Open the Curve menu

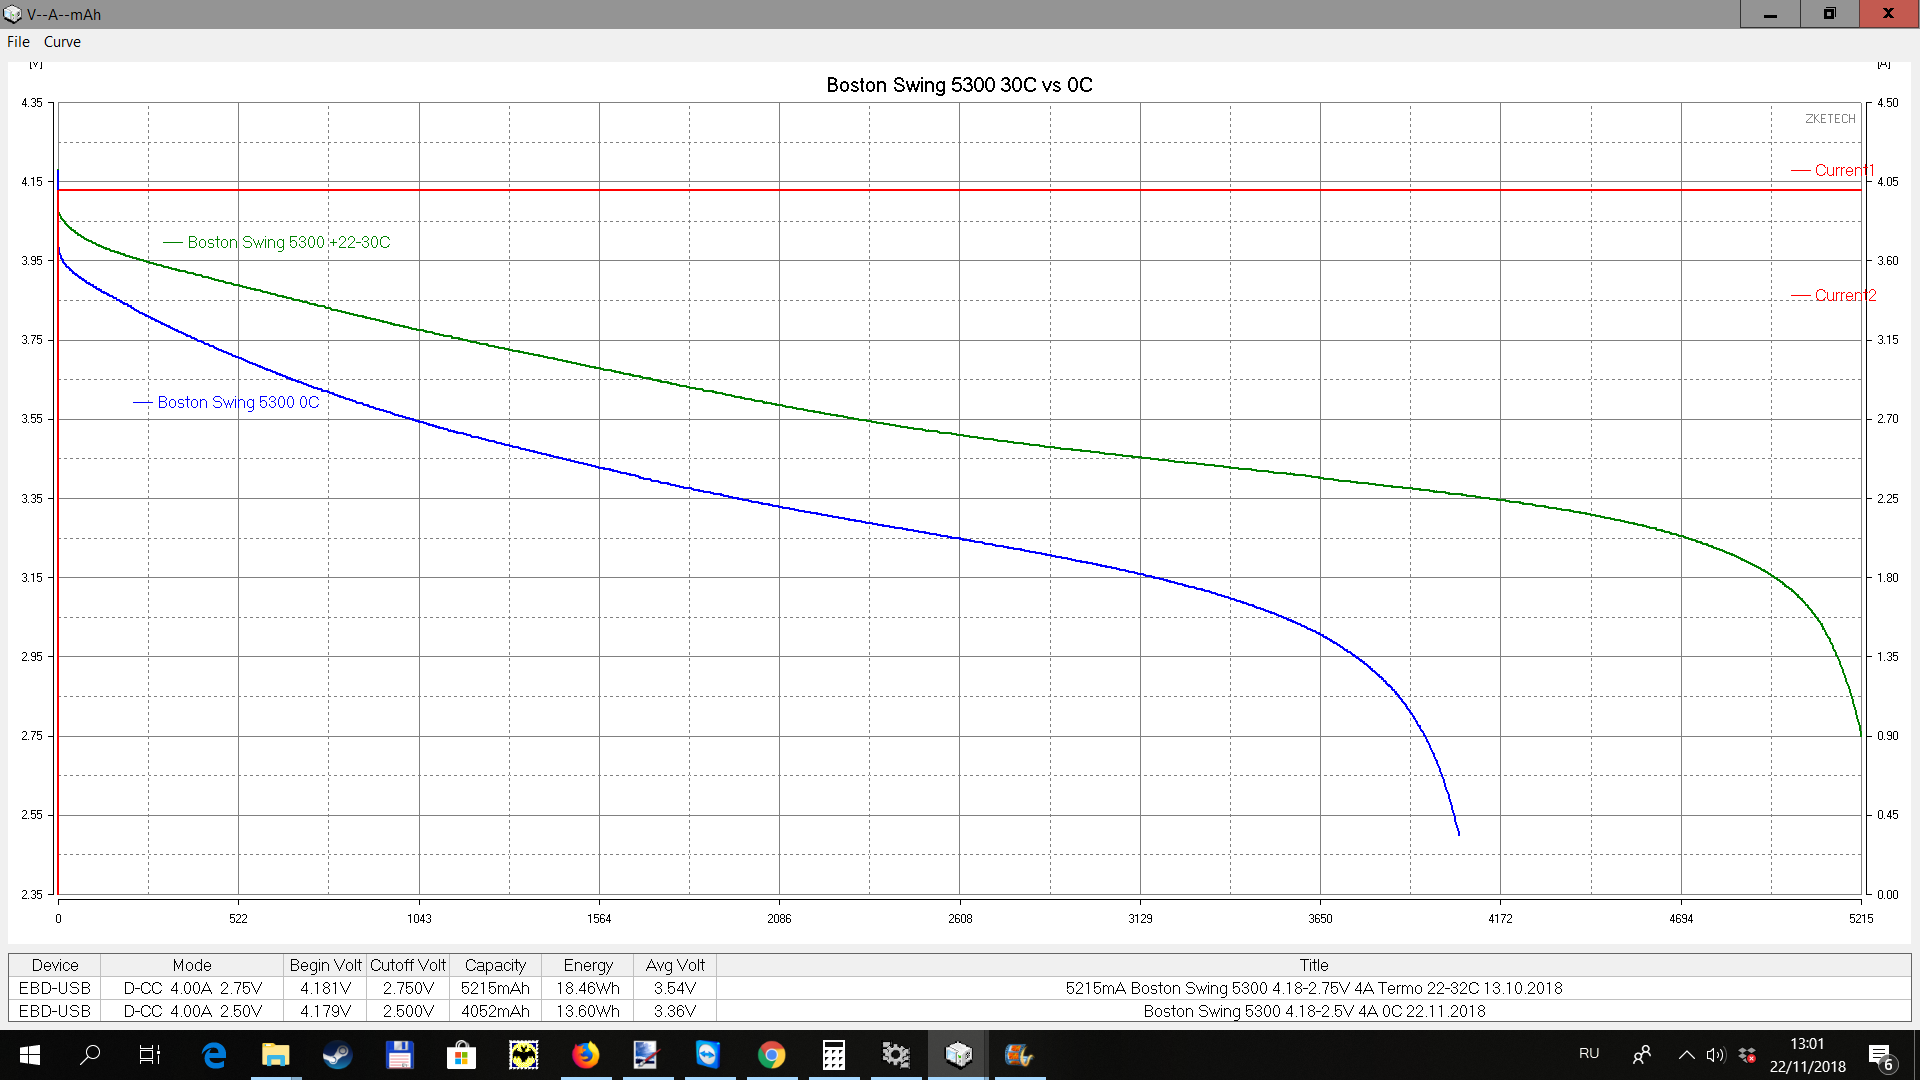[62, 42]
